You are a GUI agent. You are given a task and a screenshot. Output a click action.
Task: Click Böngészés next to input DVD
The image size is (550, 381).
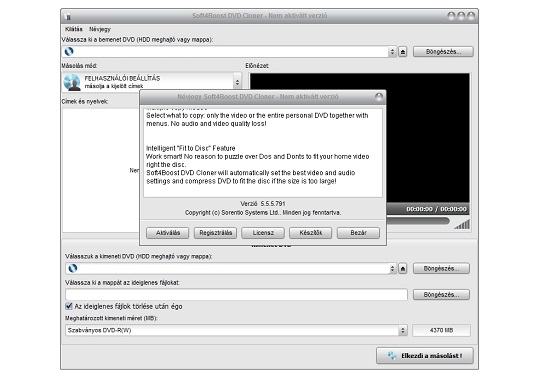tap(443, 52)
